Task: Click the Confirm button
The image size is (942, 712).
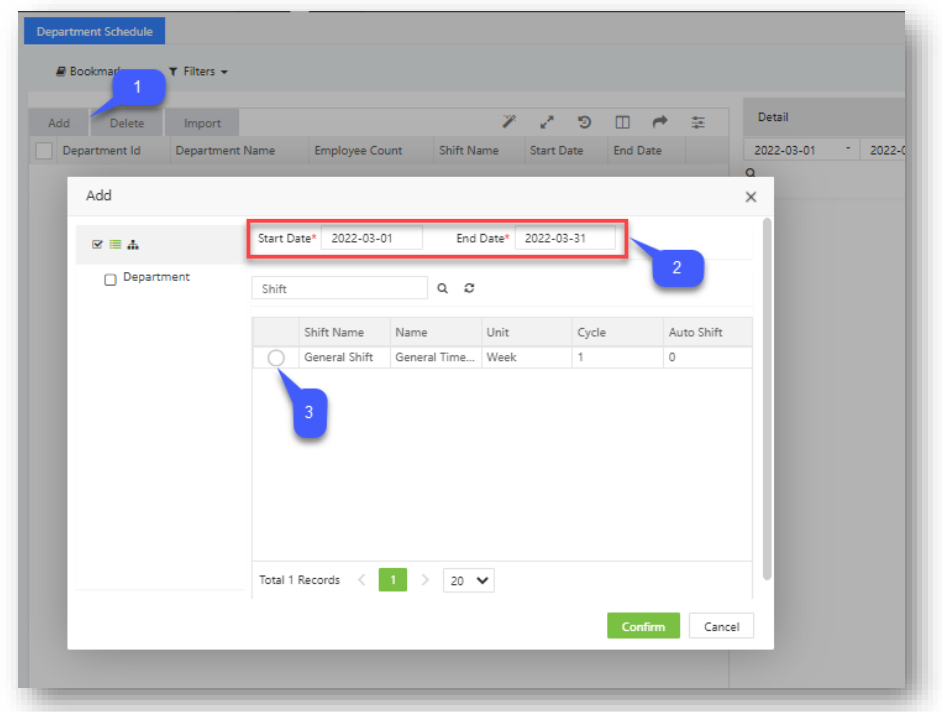Action: click(643, 626)
